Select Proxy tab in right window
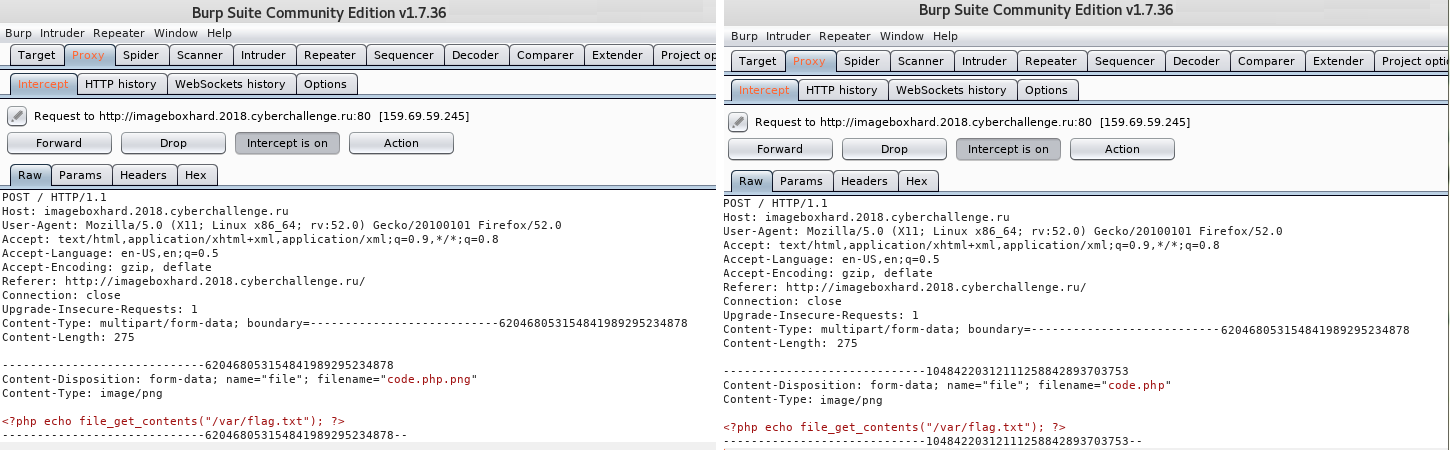1450x450 pixels. pos(810,61)
